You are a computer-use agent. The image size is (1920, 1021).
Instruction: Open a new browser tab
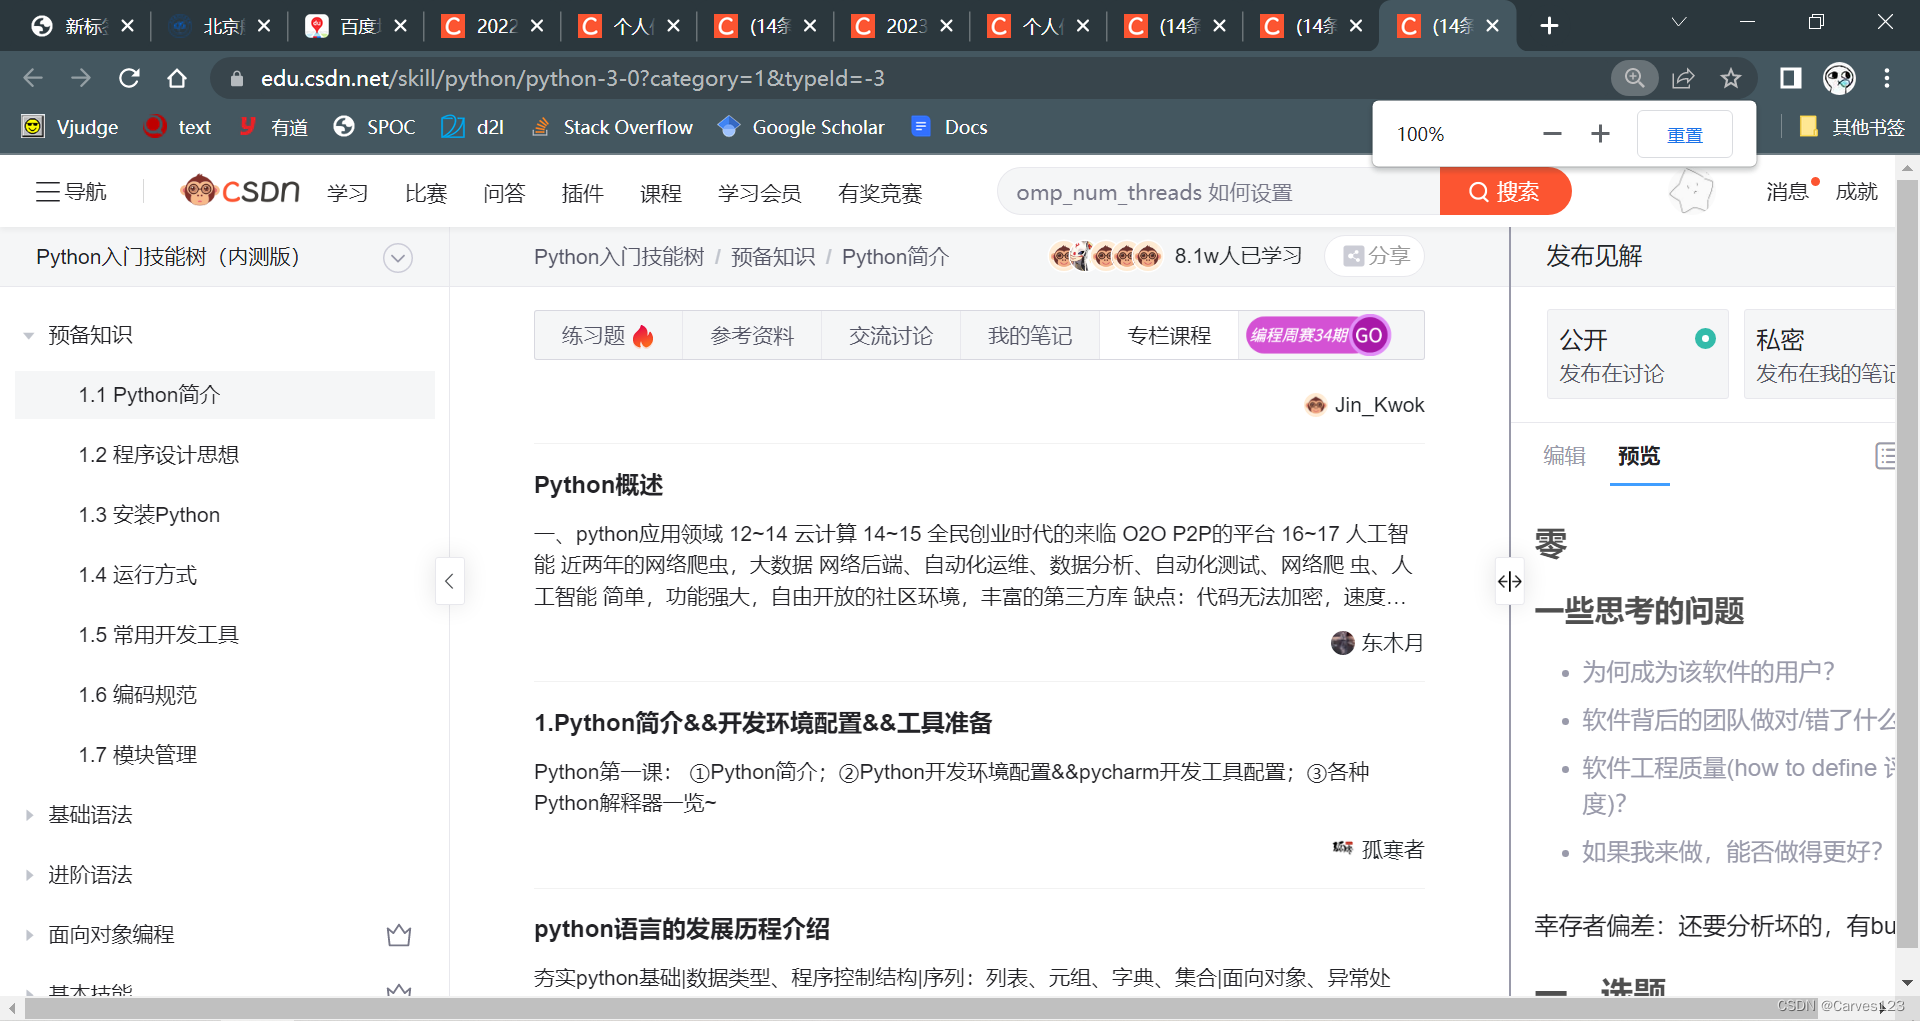[1549, 26]
